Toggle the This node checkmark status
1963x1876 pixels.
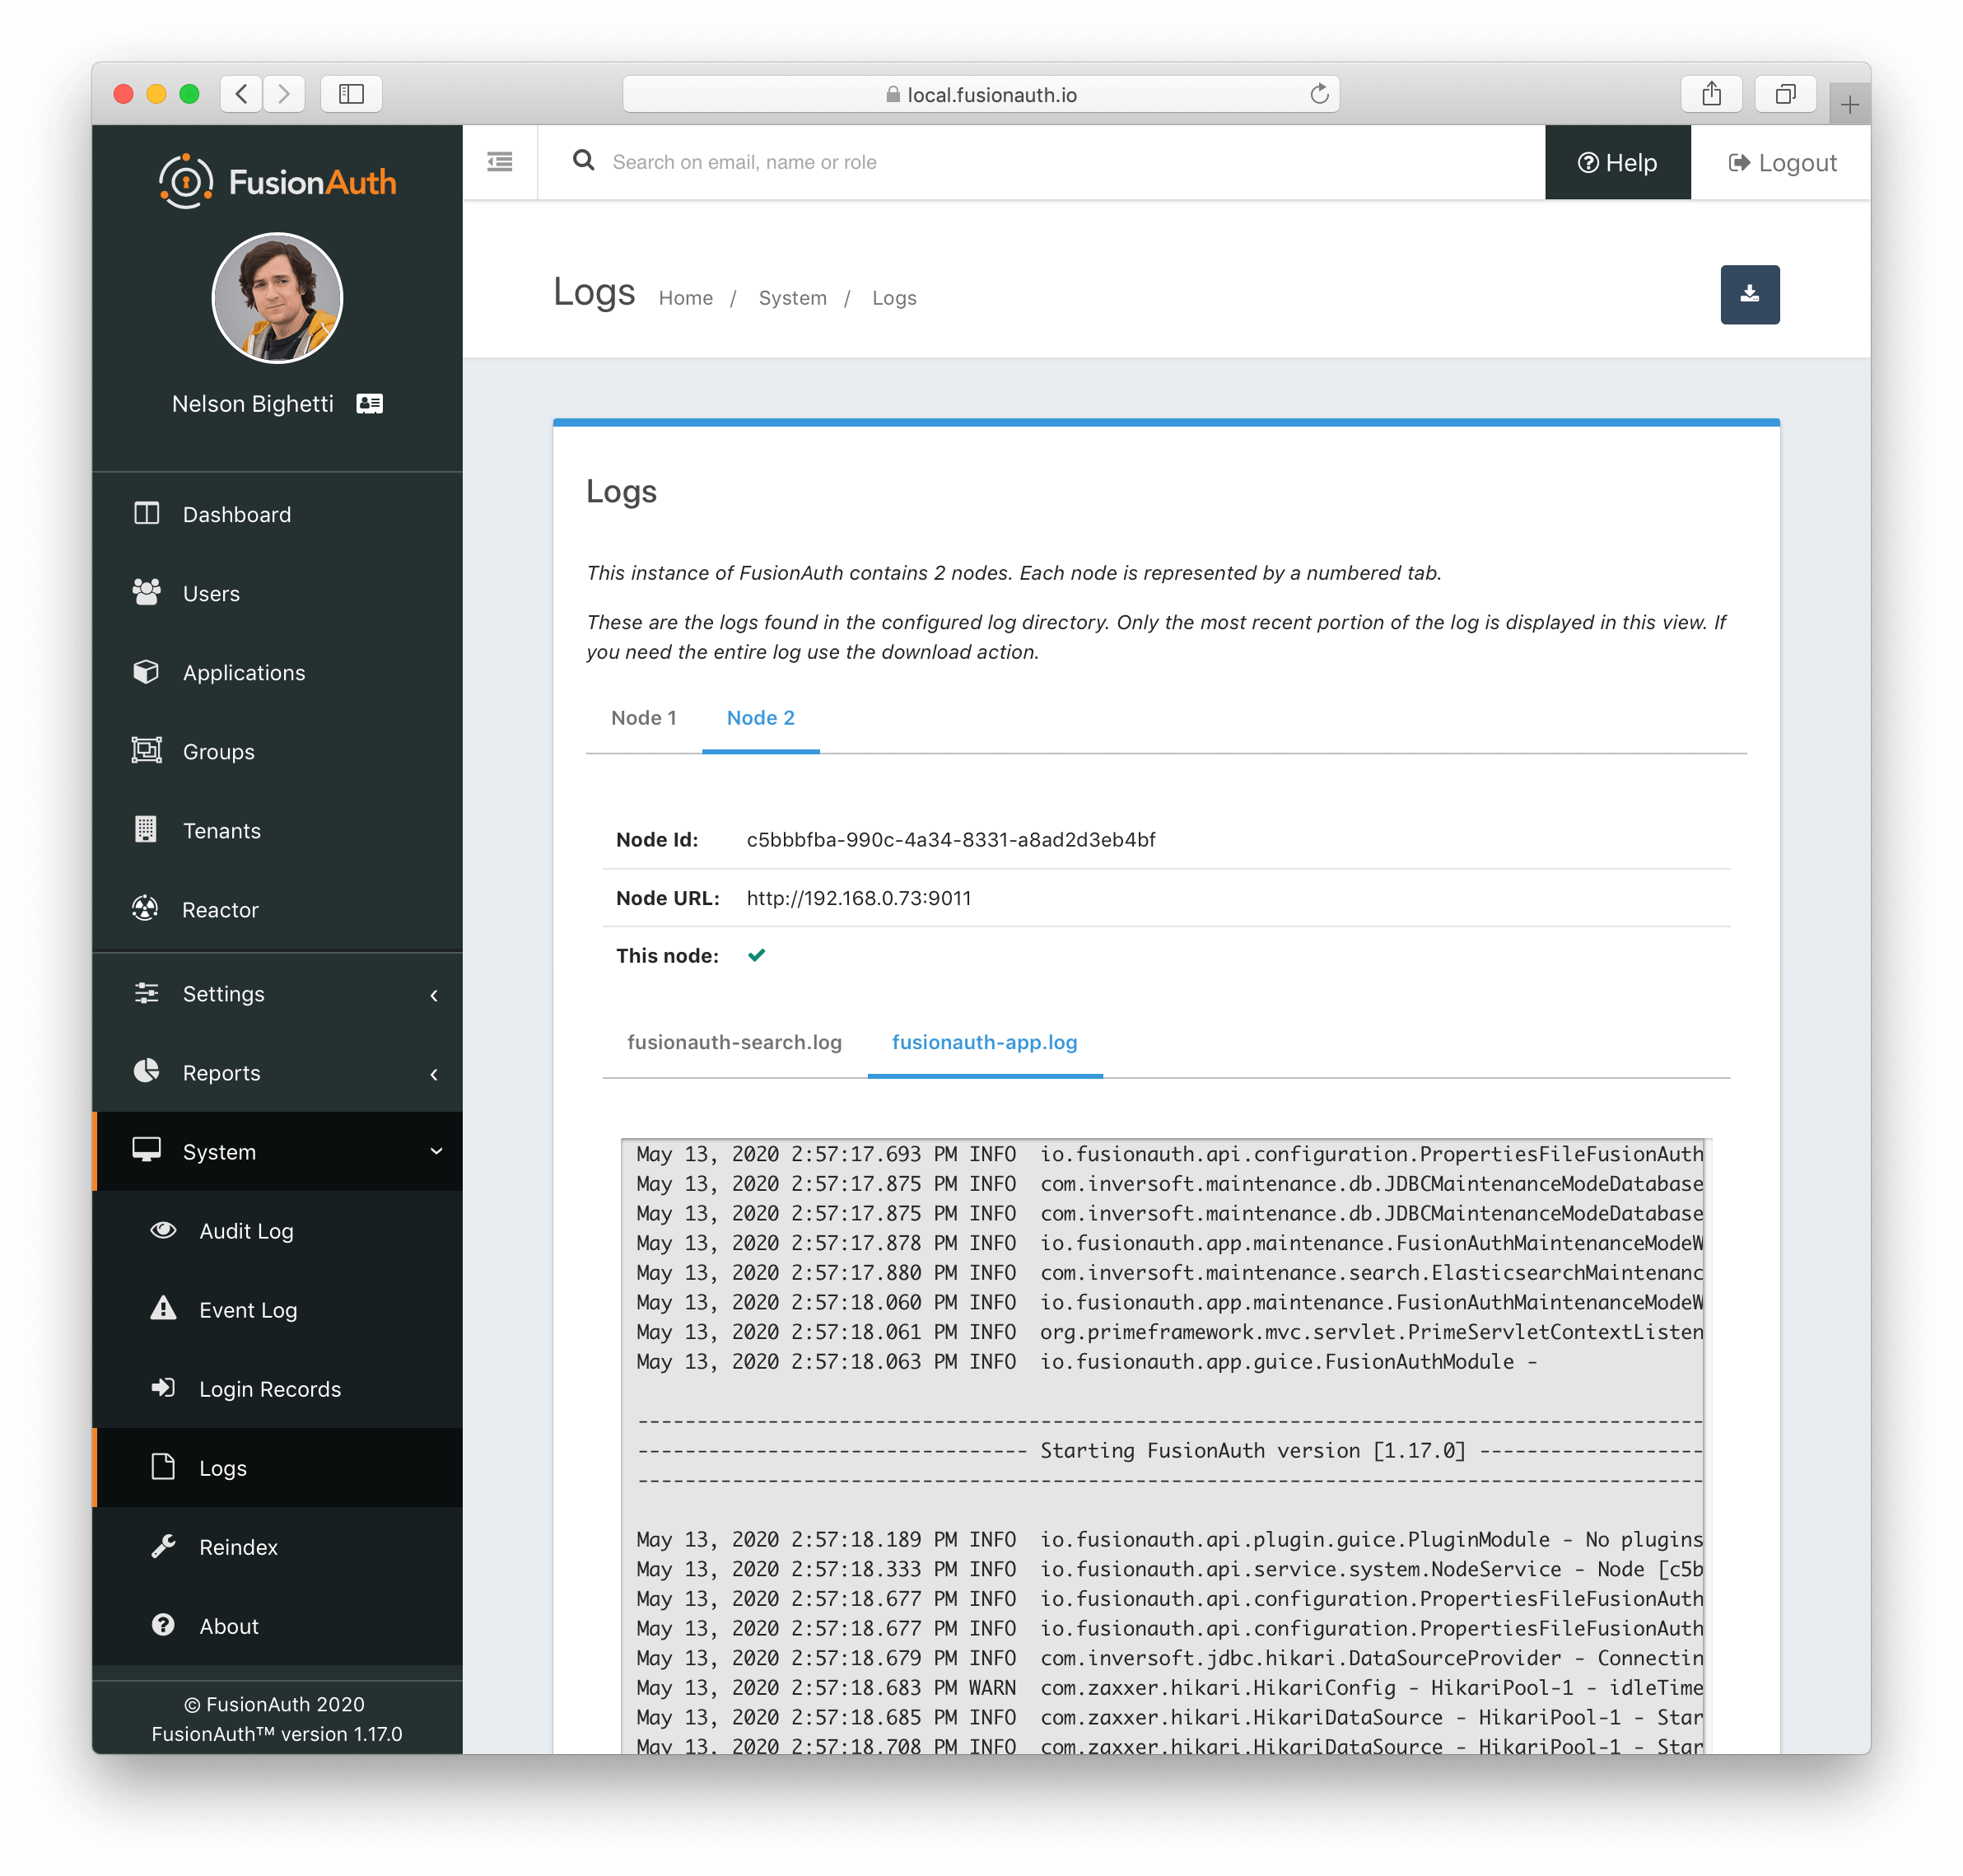click(x=758, y=955)
